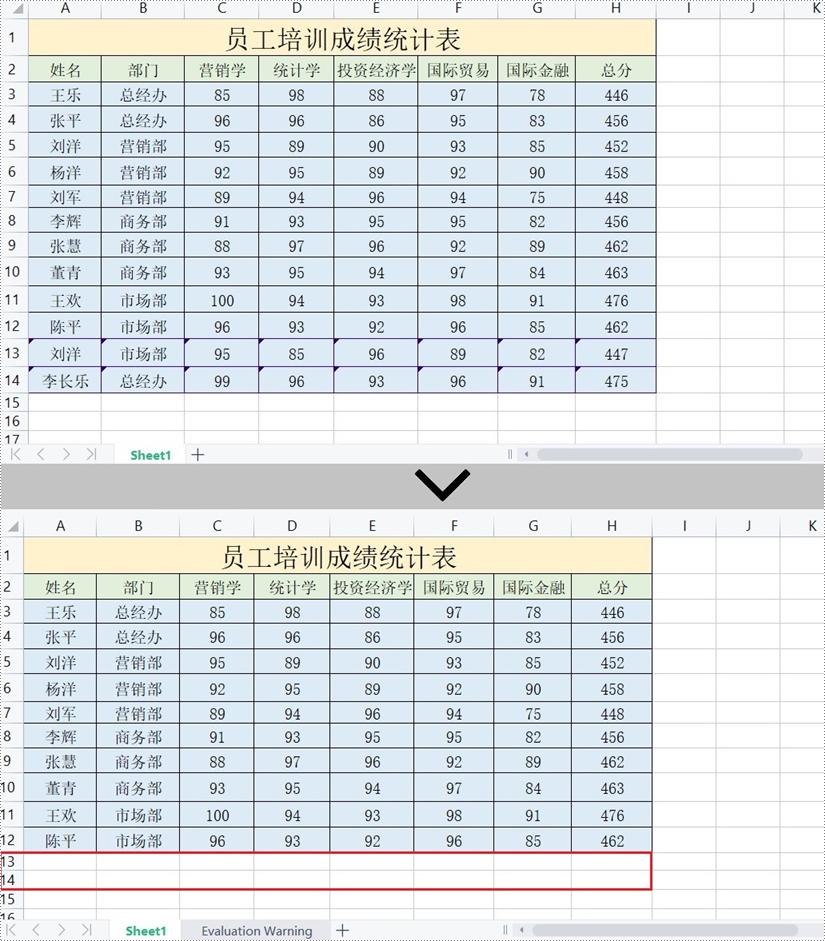Select row 2 header in top spreadsheet
Image resolution: width=825 pixels, height=941 pixels.
point(13,69)
